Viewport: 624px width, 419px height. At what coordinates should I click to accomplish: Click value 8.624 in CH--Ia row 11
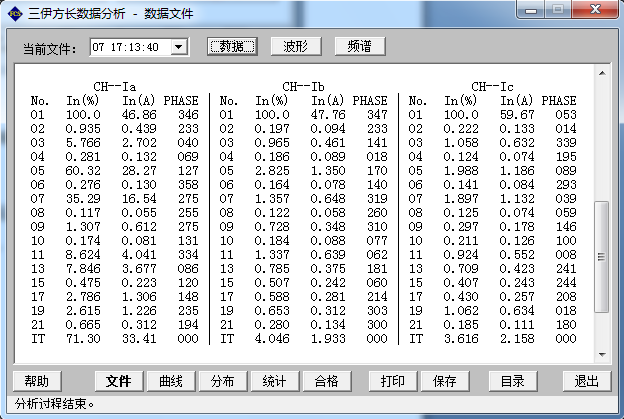[83, 255]
